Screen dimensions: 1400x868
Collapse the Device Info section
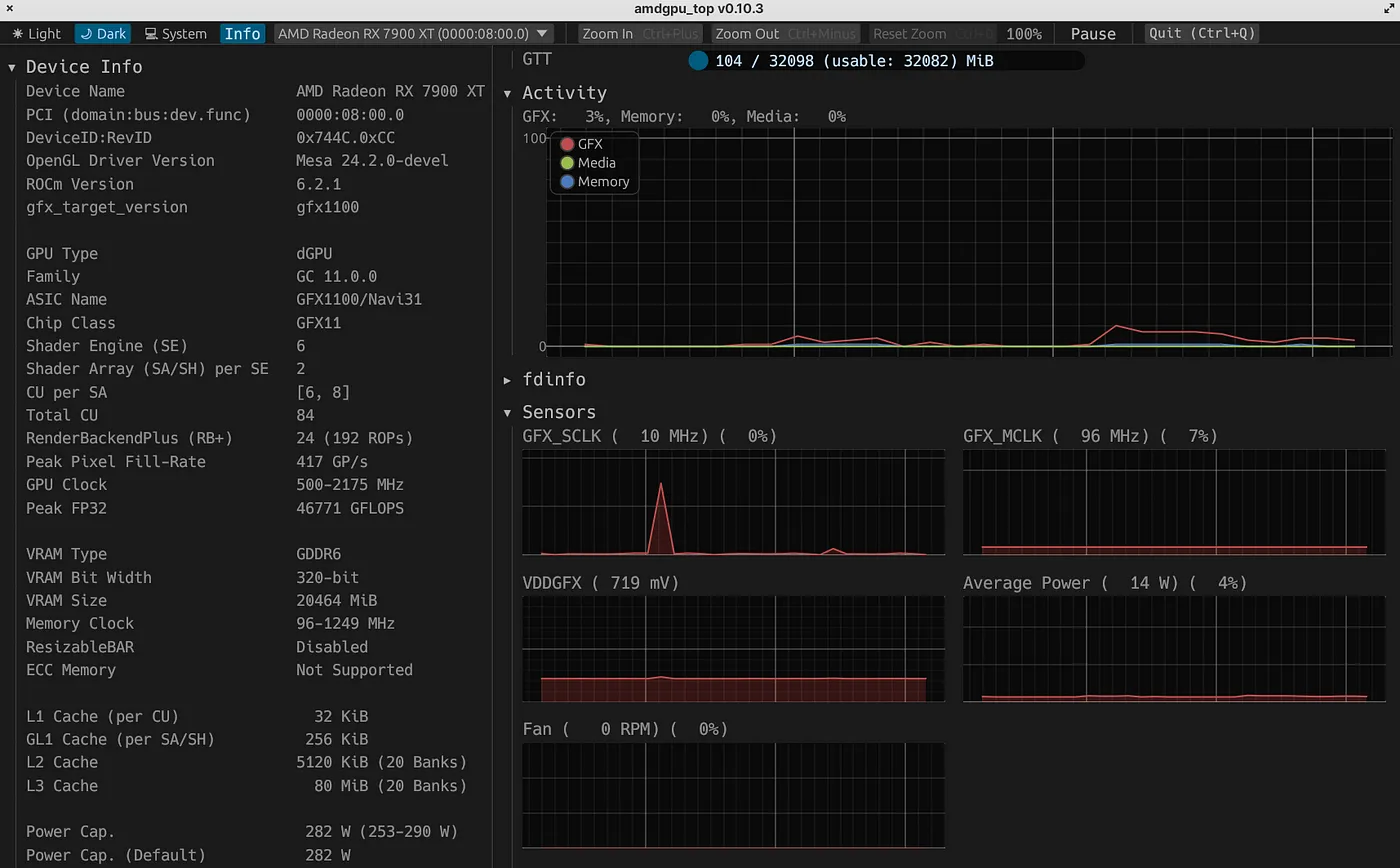click(x=12, y=67)
